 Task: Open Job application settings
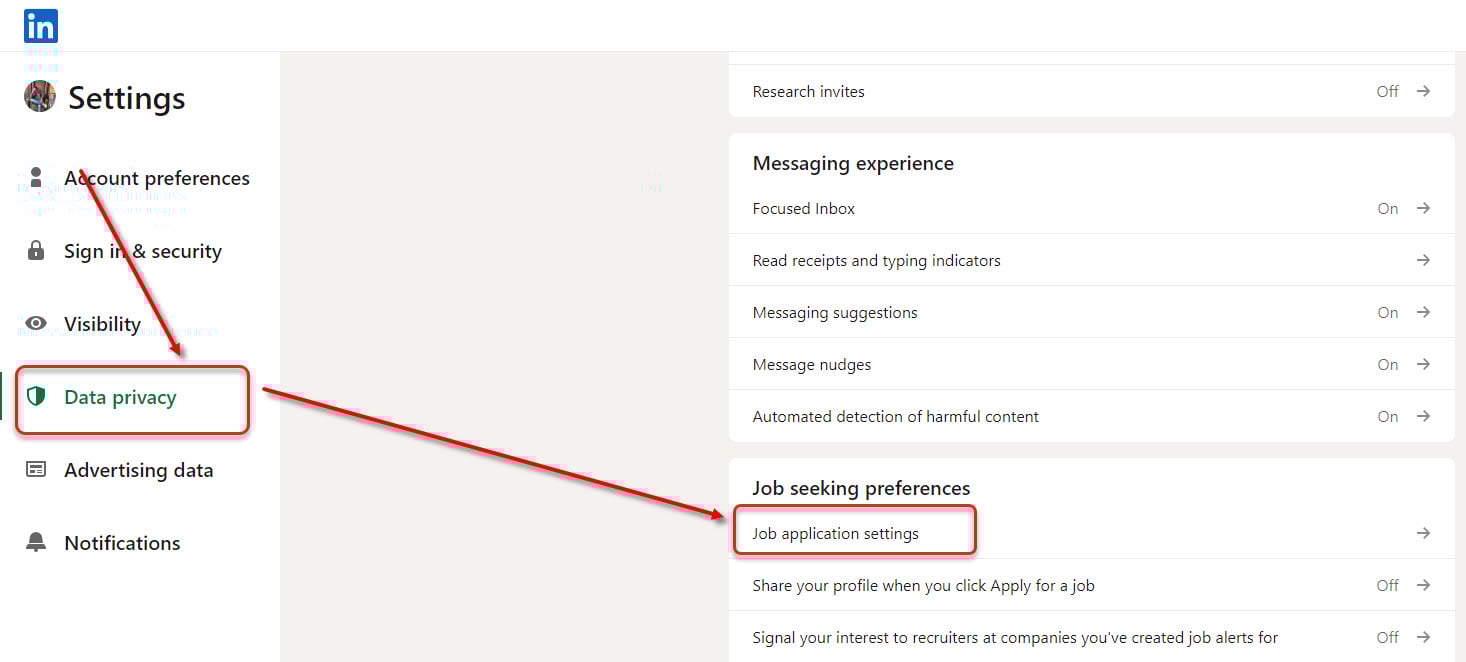coord(836,532)
